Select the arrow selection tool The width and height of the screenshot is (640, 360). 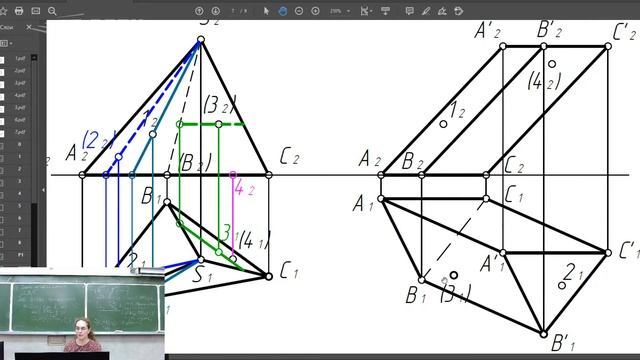(266, 11)
